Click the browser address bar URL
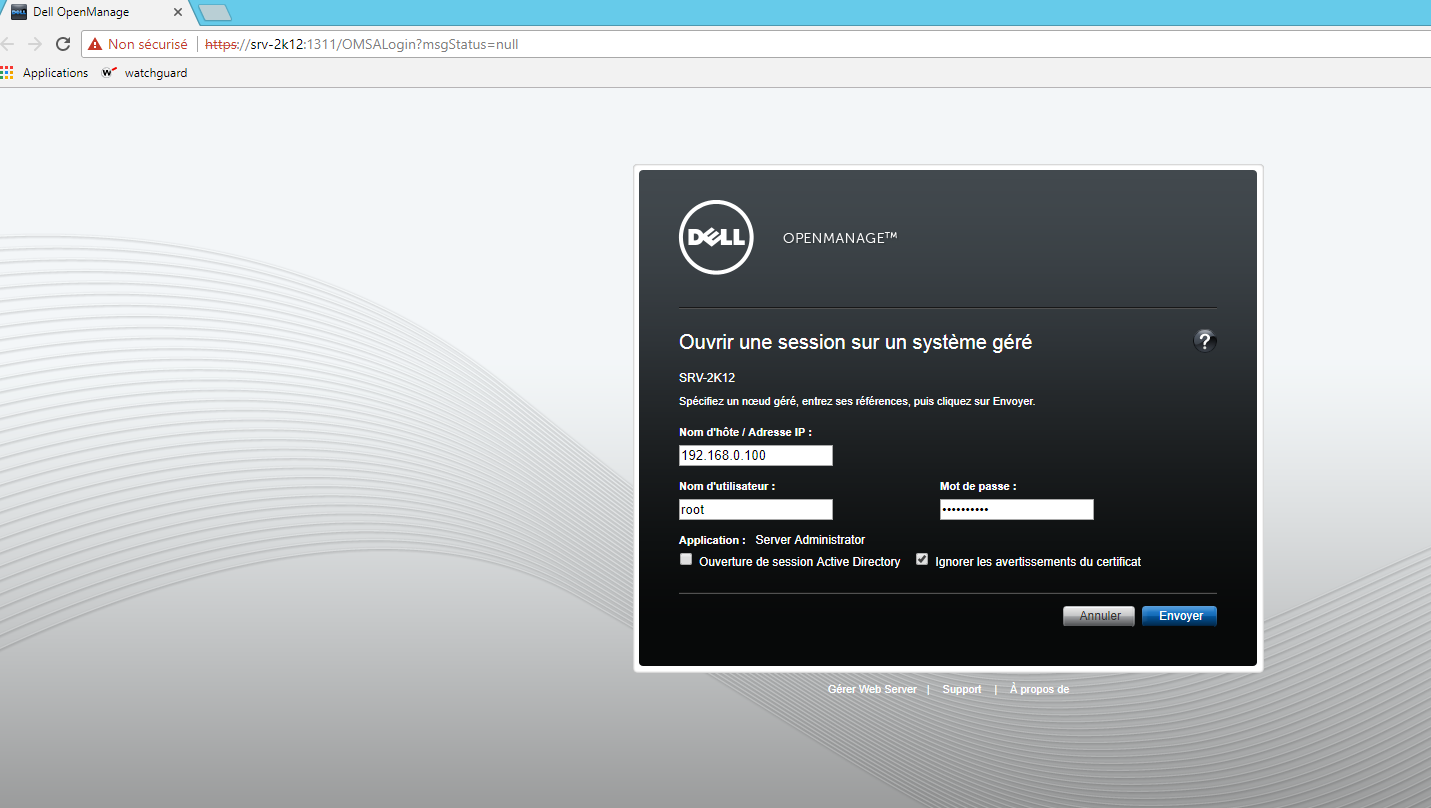The image size is (1431, 808). click(362, 45)
